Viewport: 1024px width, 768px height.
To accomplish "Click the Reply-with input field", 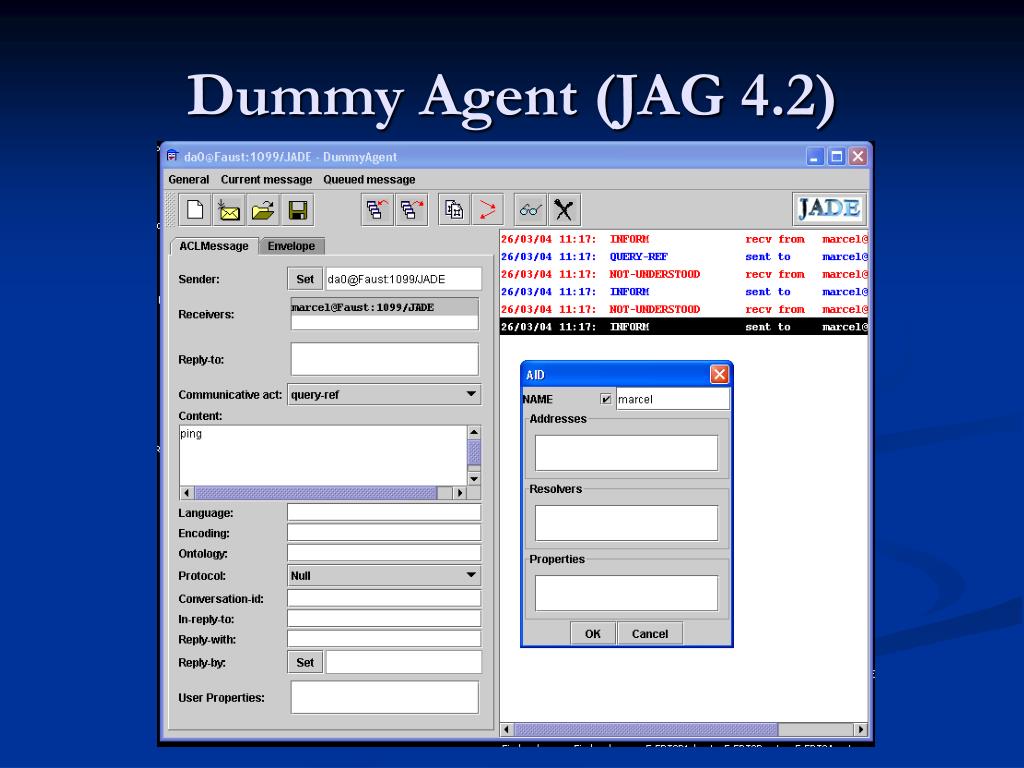I will point(384,638).
